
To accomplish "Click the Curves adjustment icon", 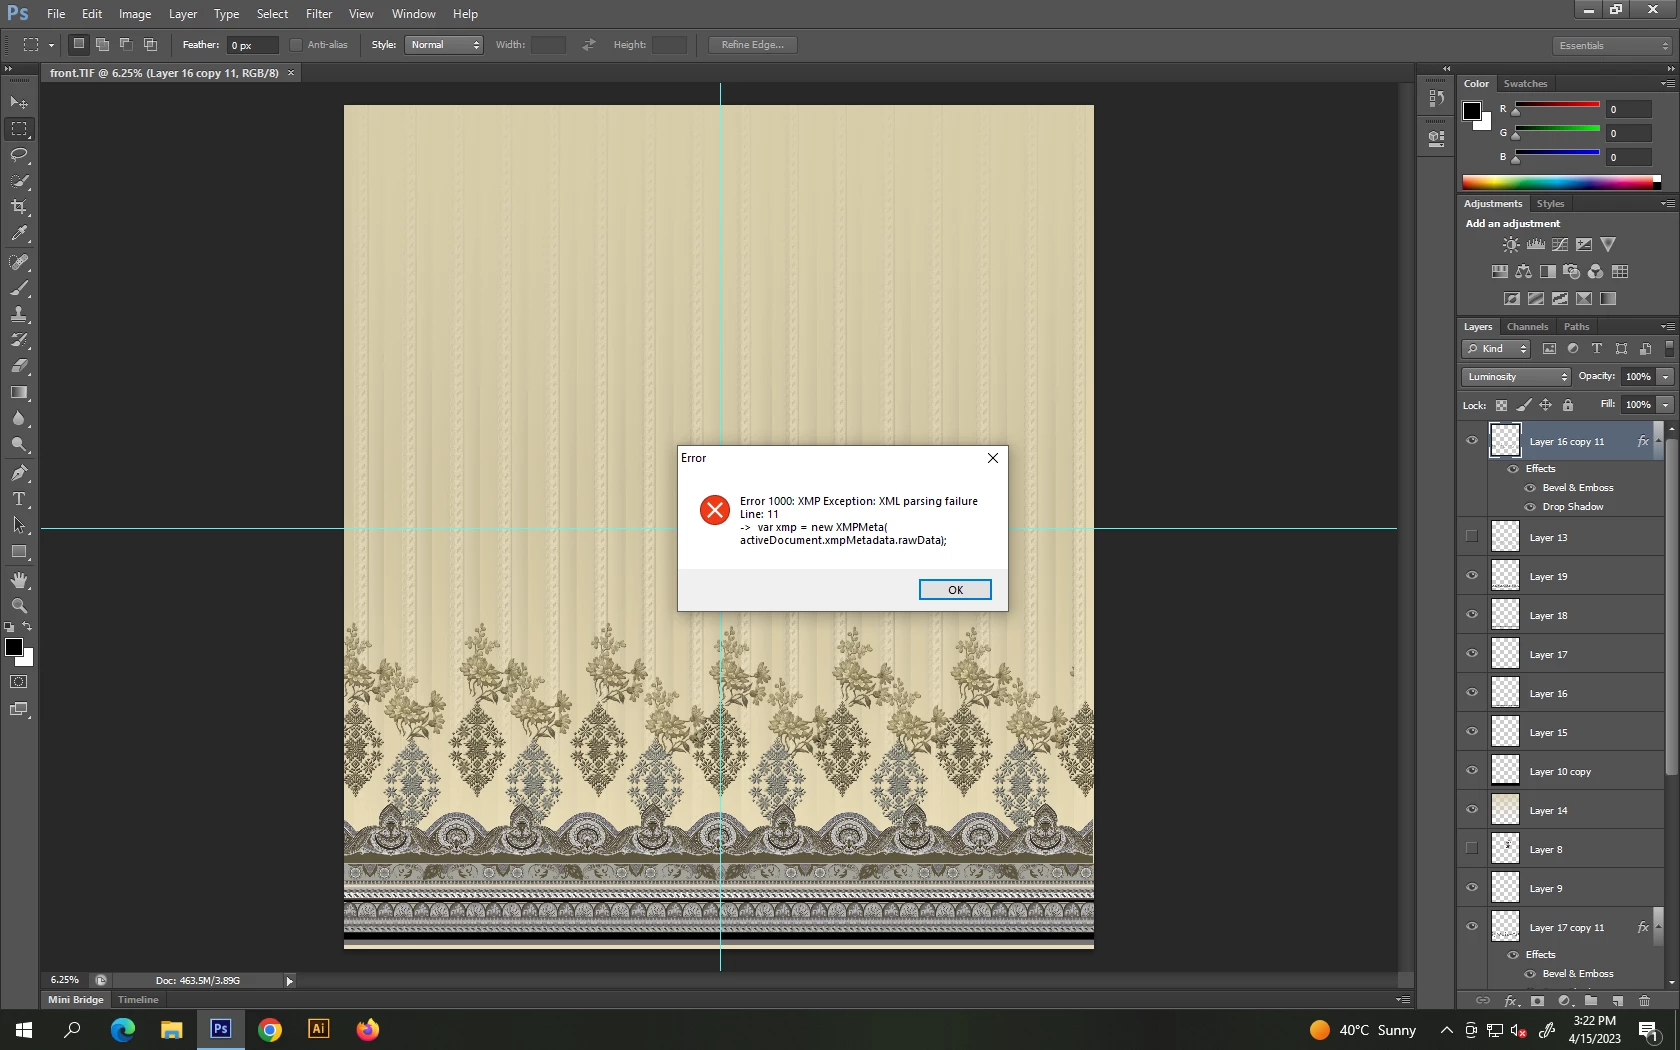I will [1560, 244].
